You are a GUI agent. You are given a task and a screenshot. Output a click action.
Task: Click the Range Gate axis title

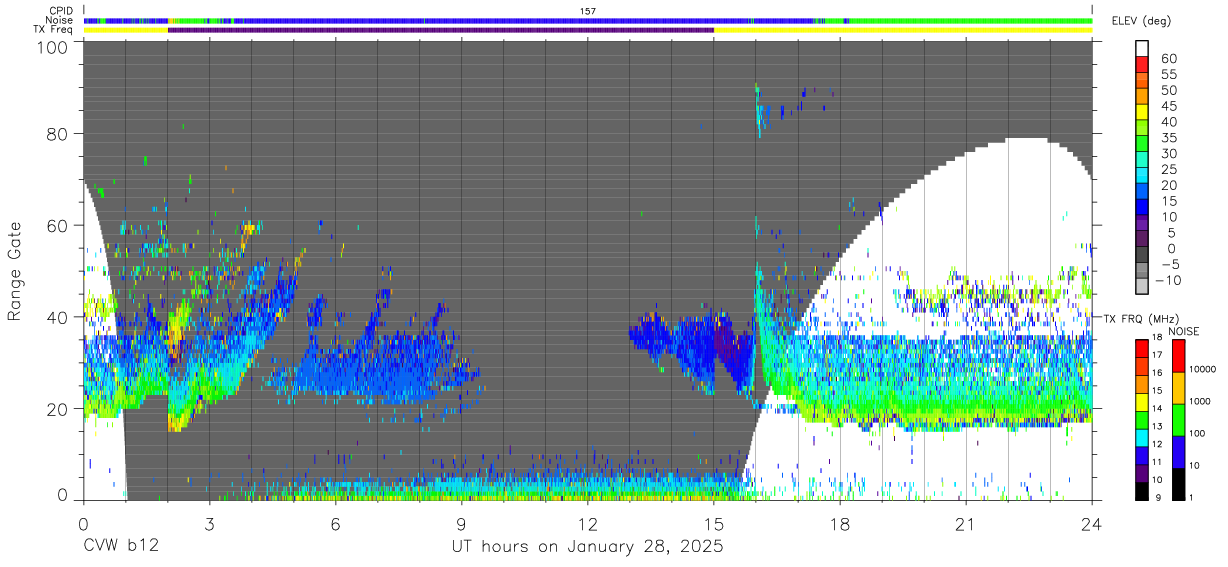click(15, 273)
